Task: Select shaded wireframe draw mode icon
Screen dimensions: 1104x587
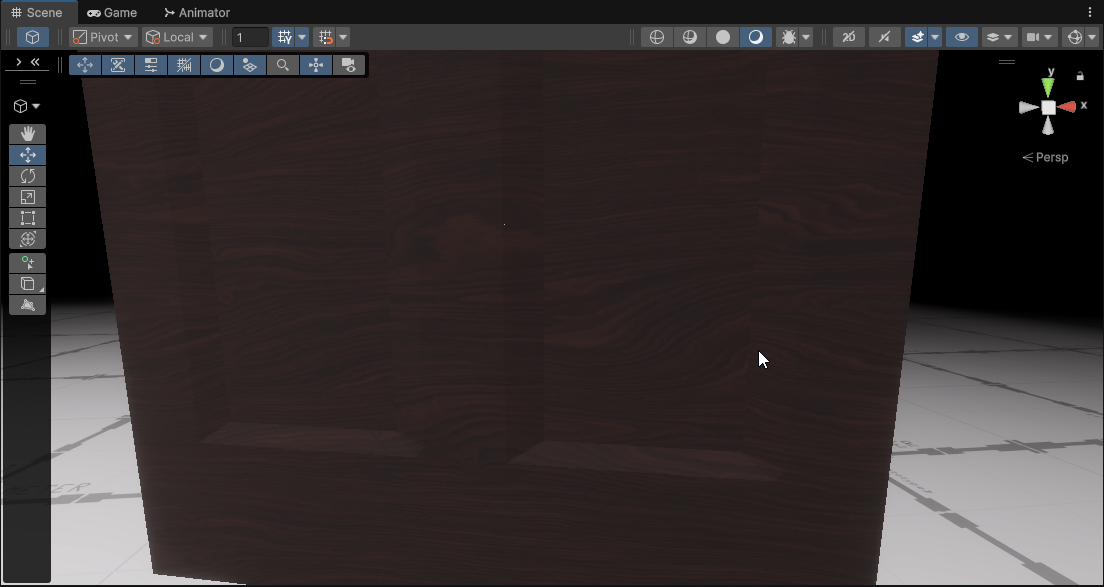Action: [x=690, y=37]
